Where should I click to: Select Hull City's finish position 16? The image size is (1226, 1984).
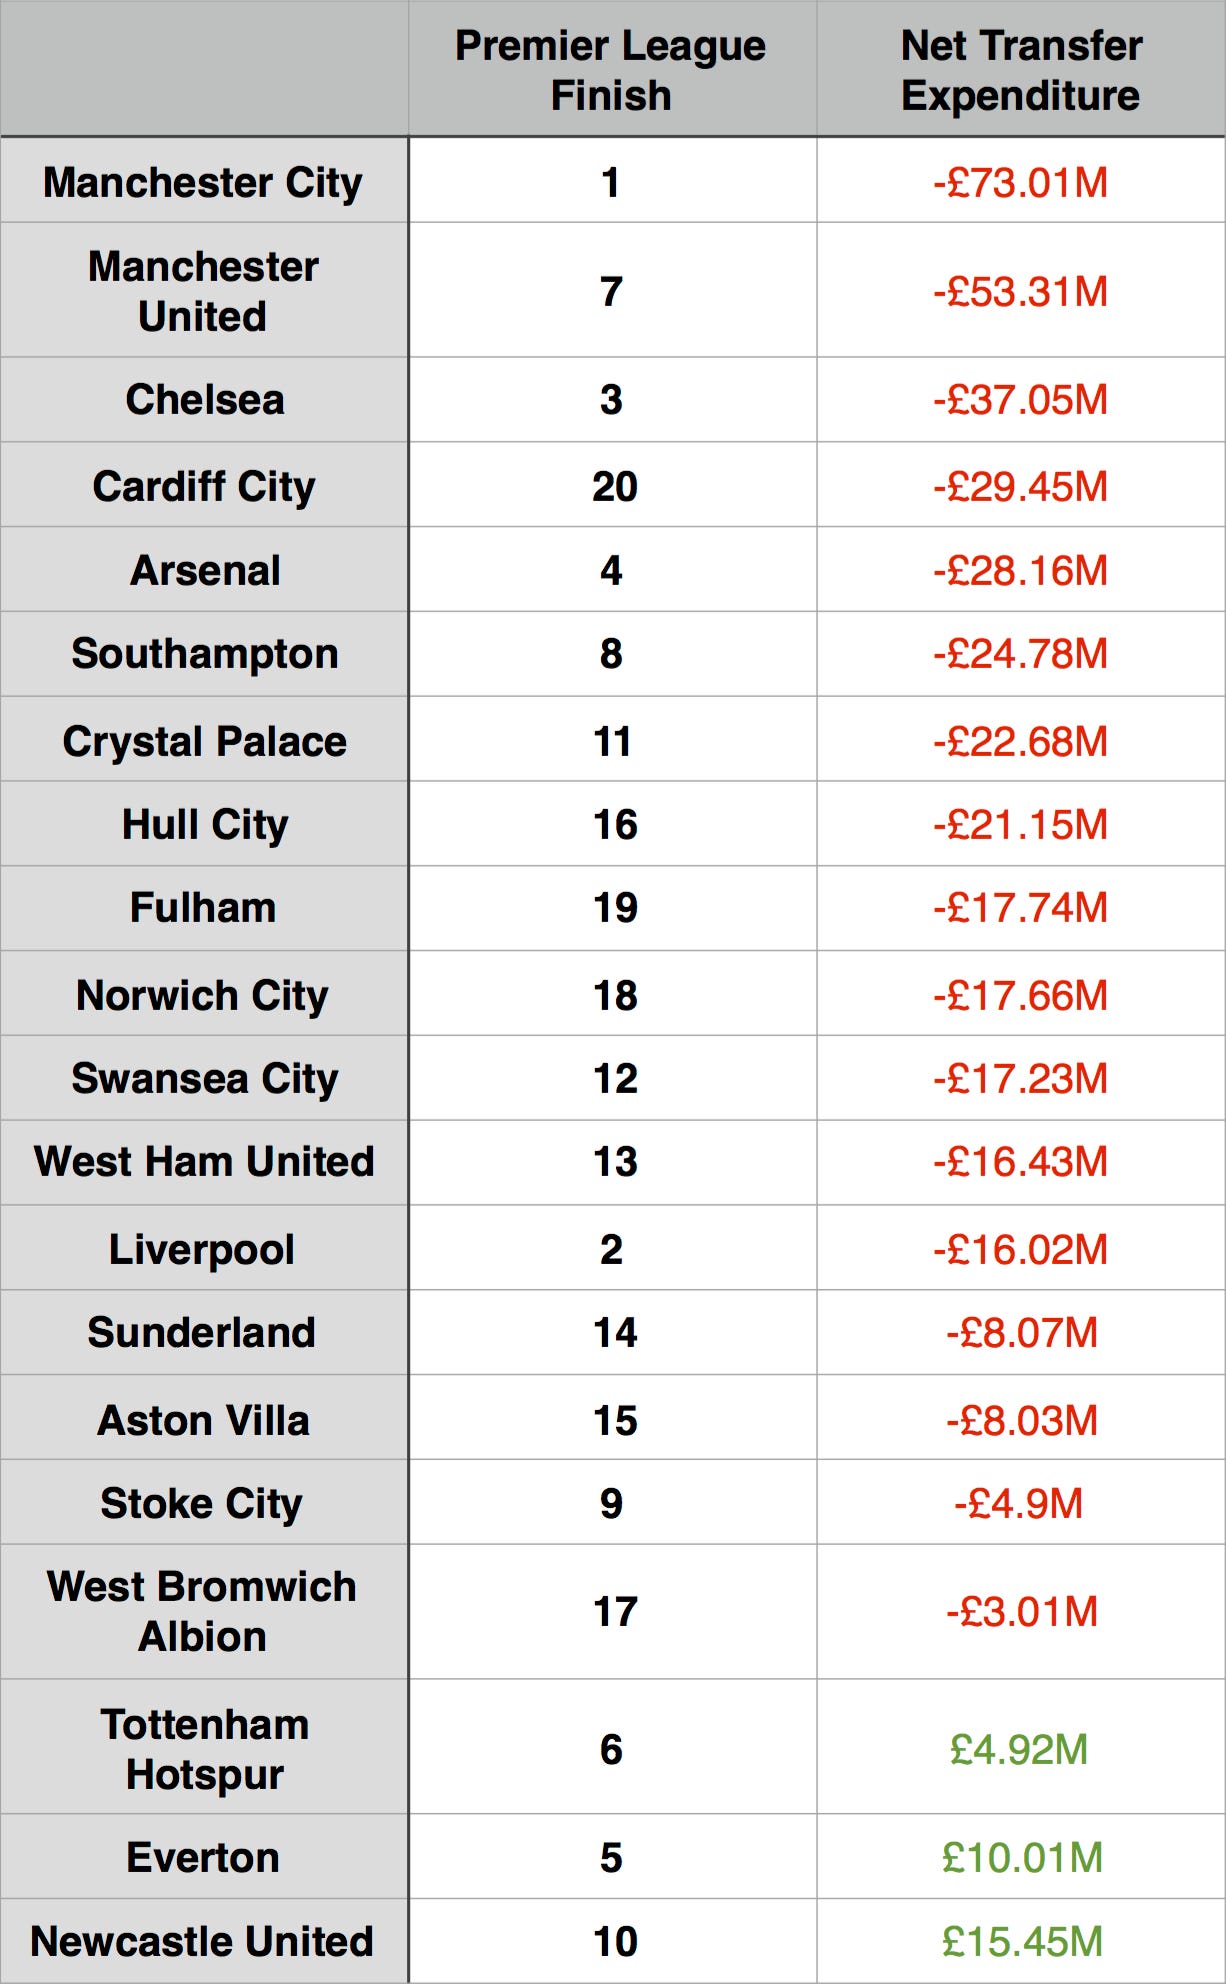pyautogui.click(x=612, y=824)
